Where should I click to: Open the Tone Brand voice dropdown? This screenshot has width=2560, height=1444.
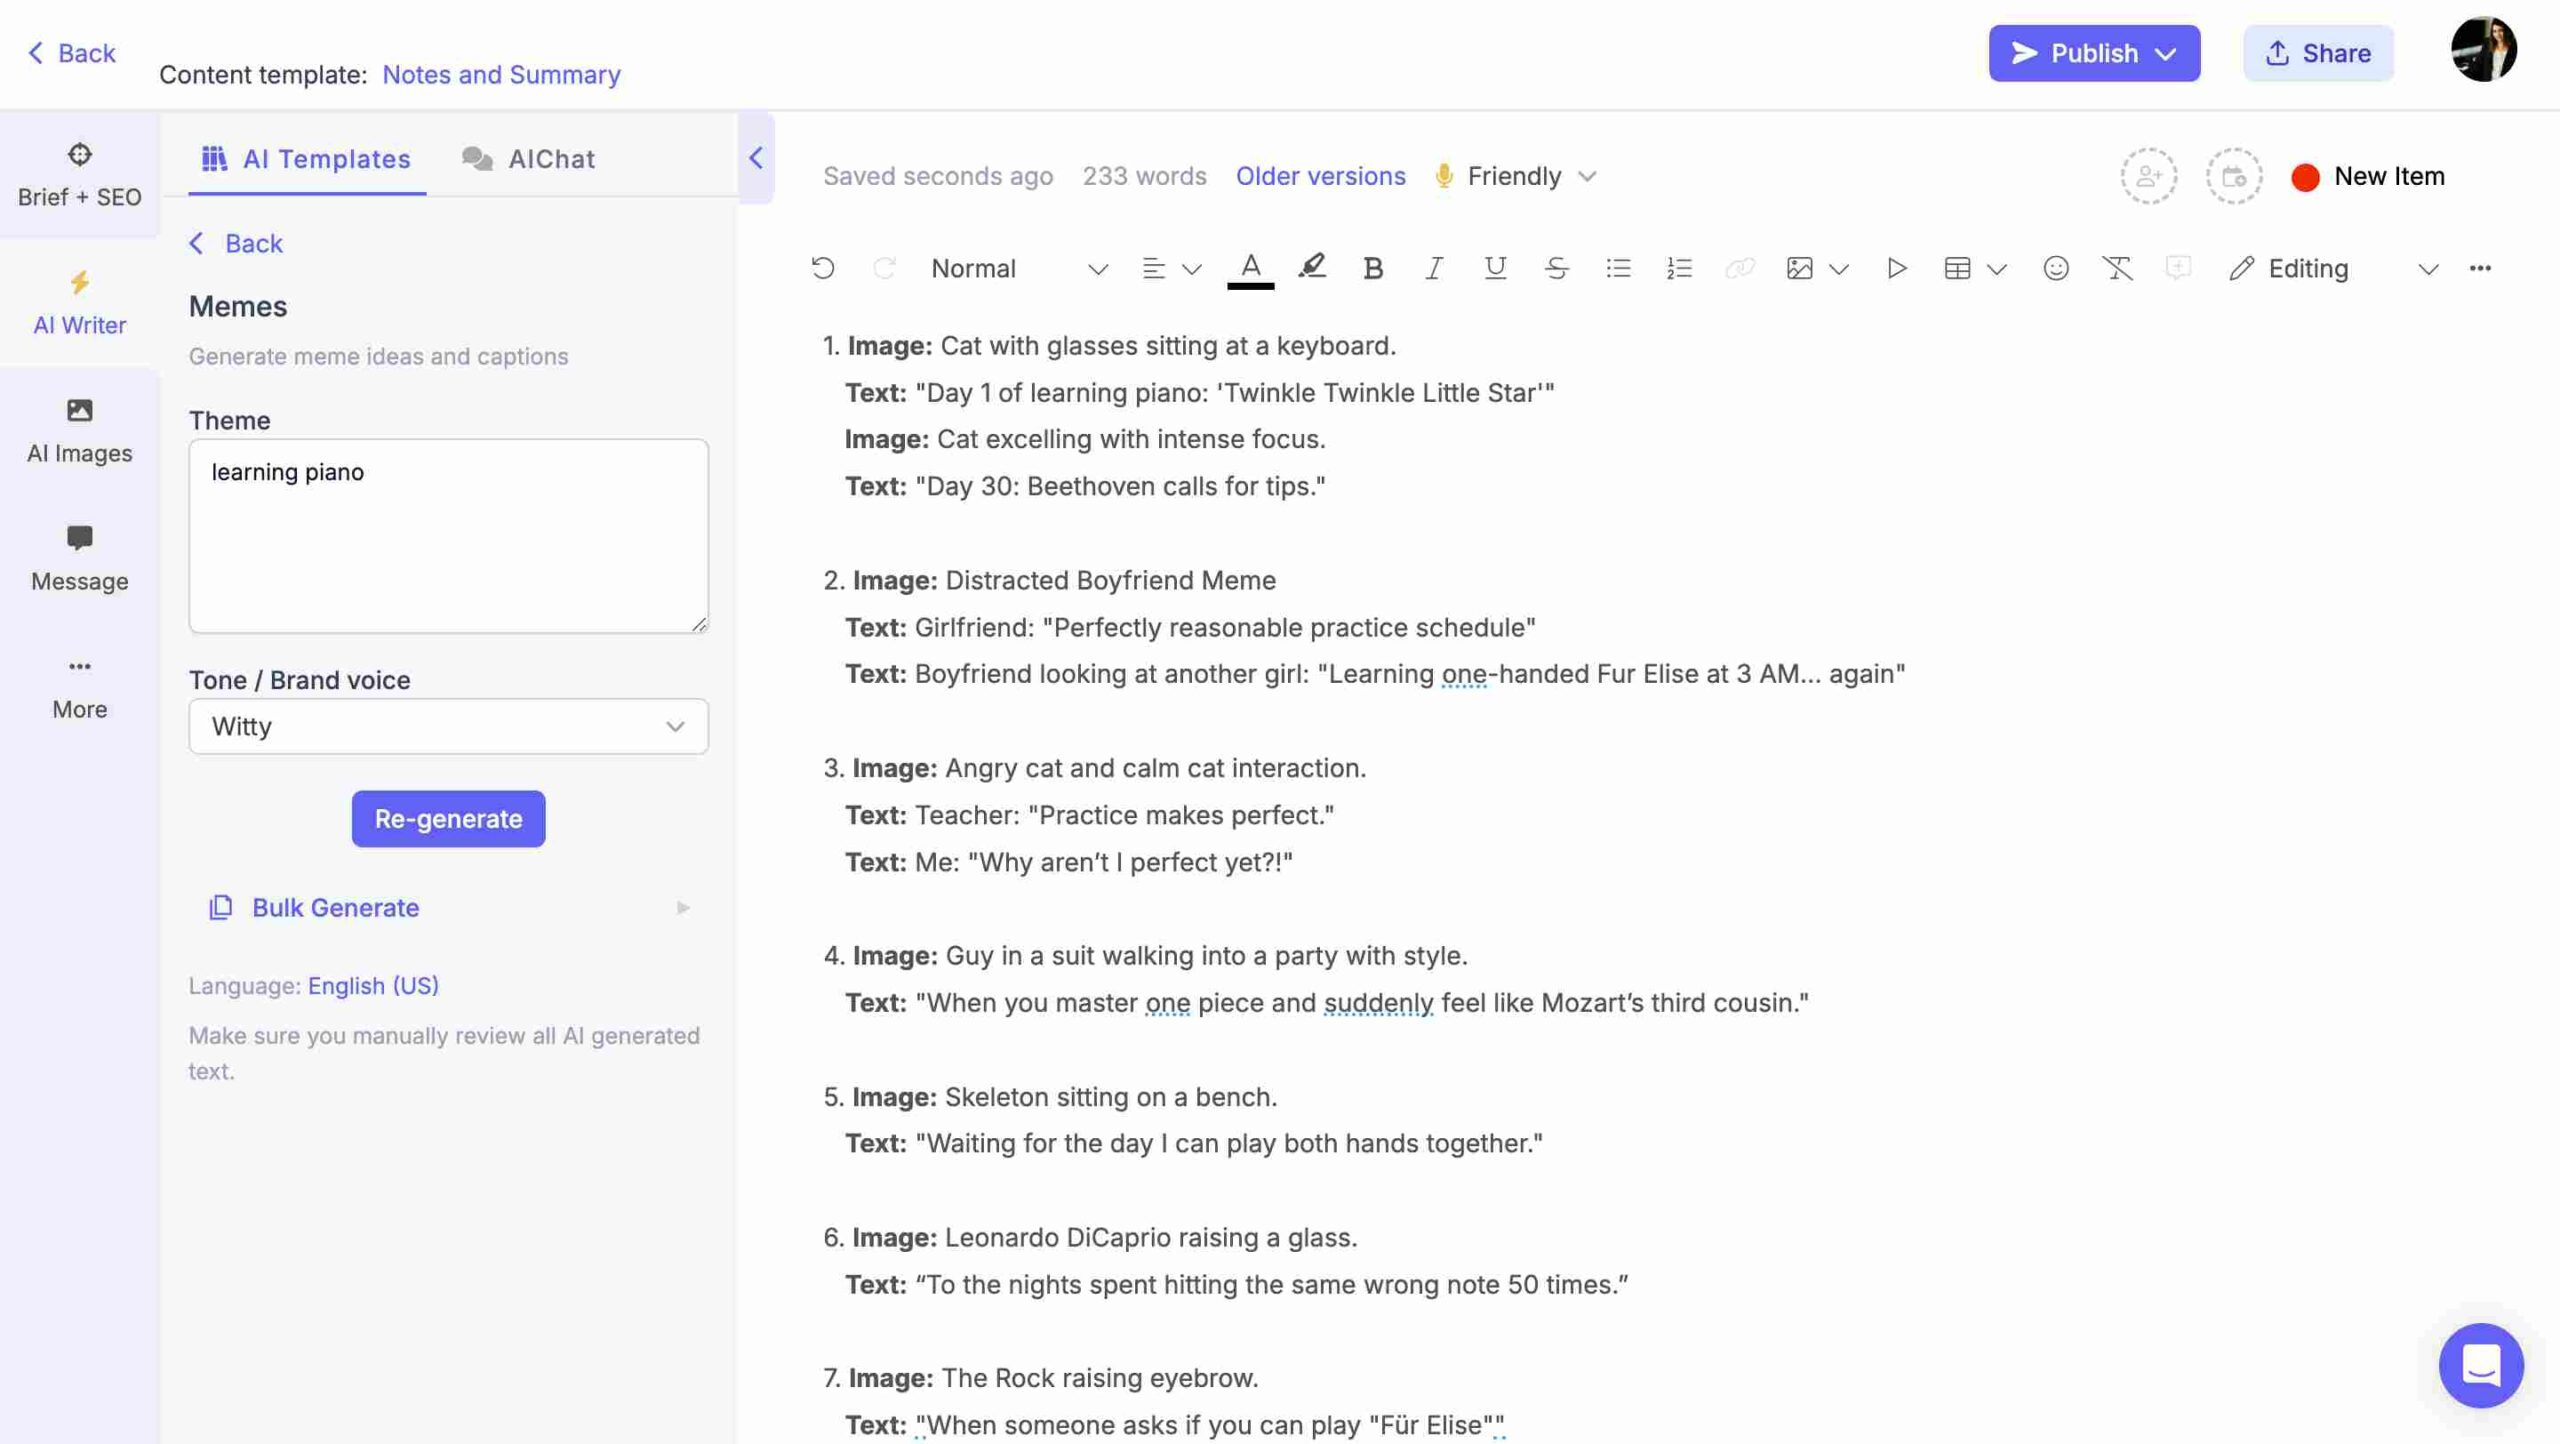click(448, 726)
